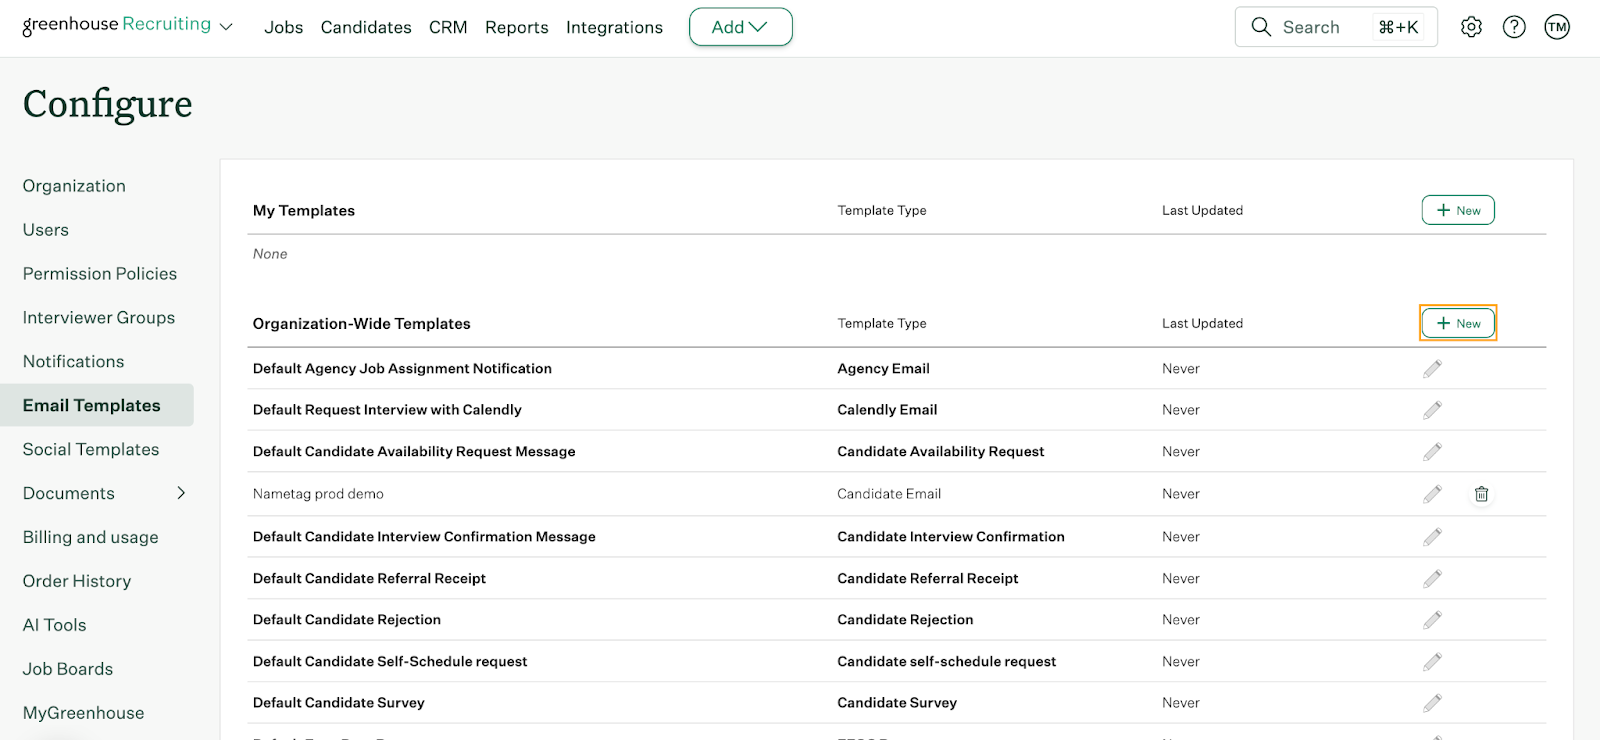The width and height of the screenshot is (1600, 740).
Task: Open the help question mark icon
Action: (x=1514, y=27)
